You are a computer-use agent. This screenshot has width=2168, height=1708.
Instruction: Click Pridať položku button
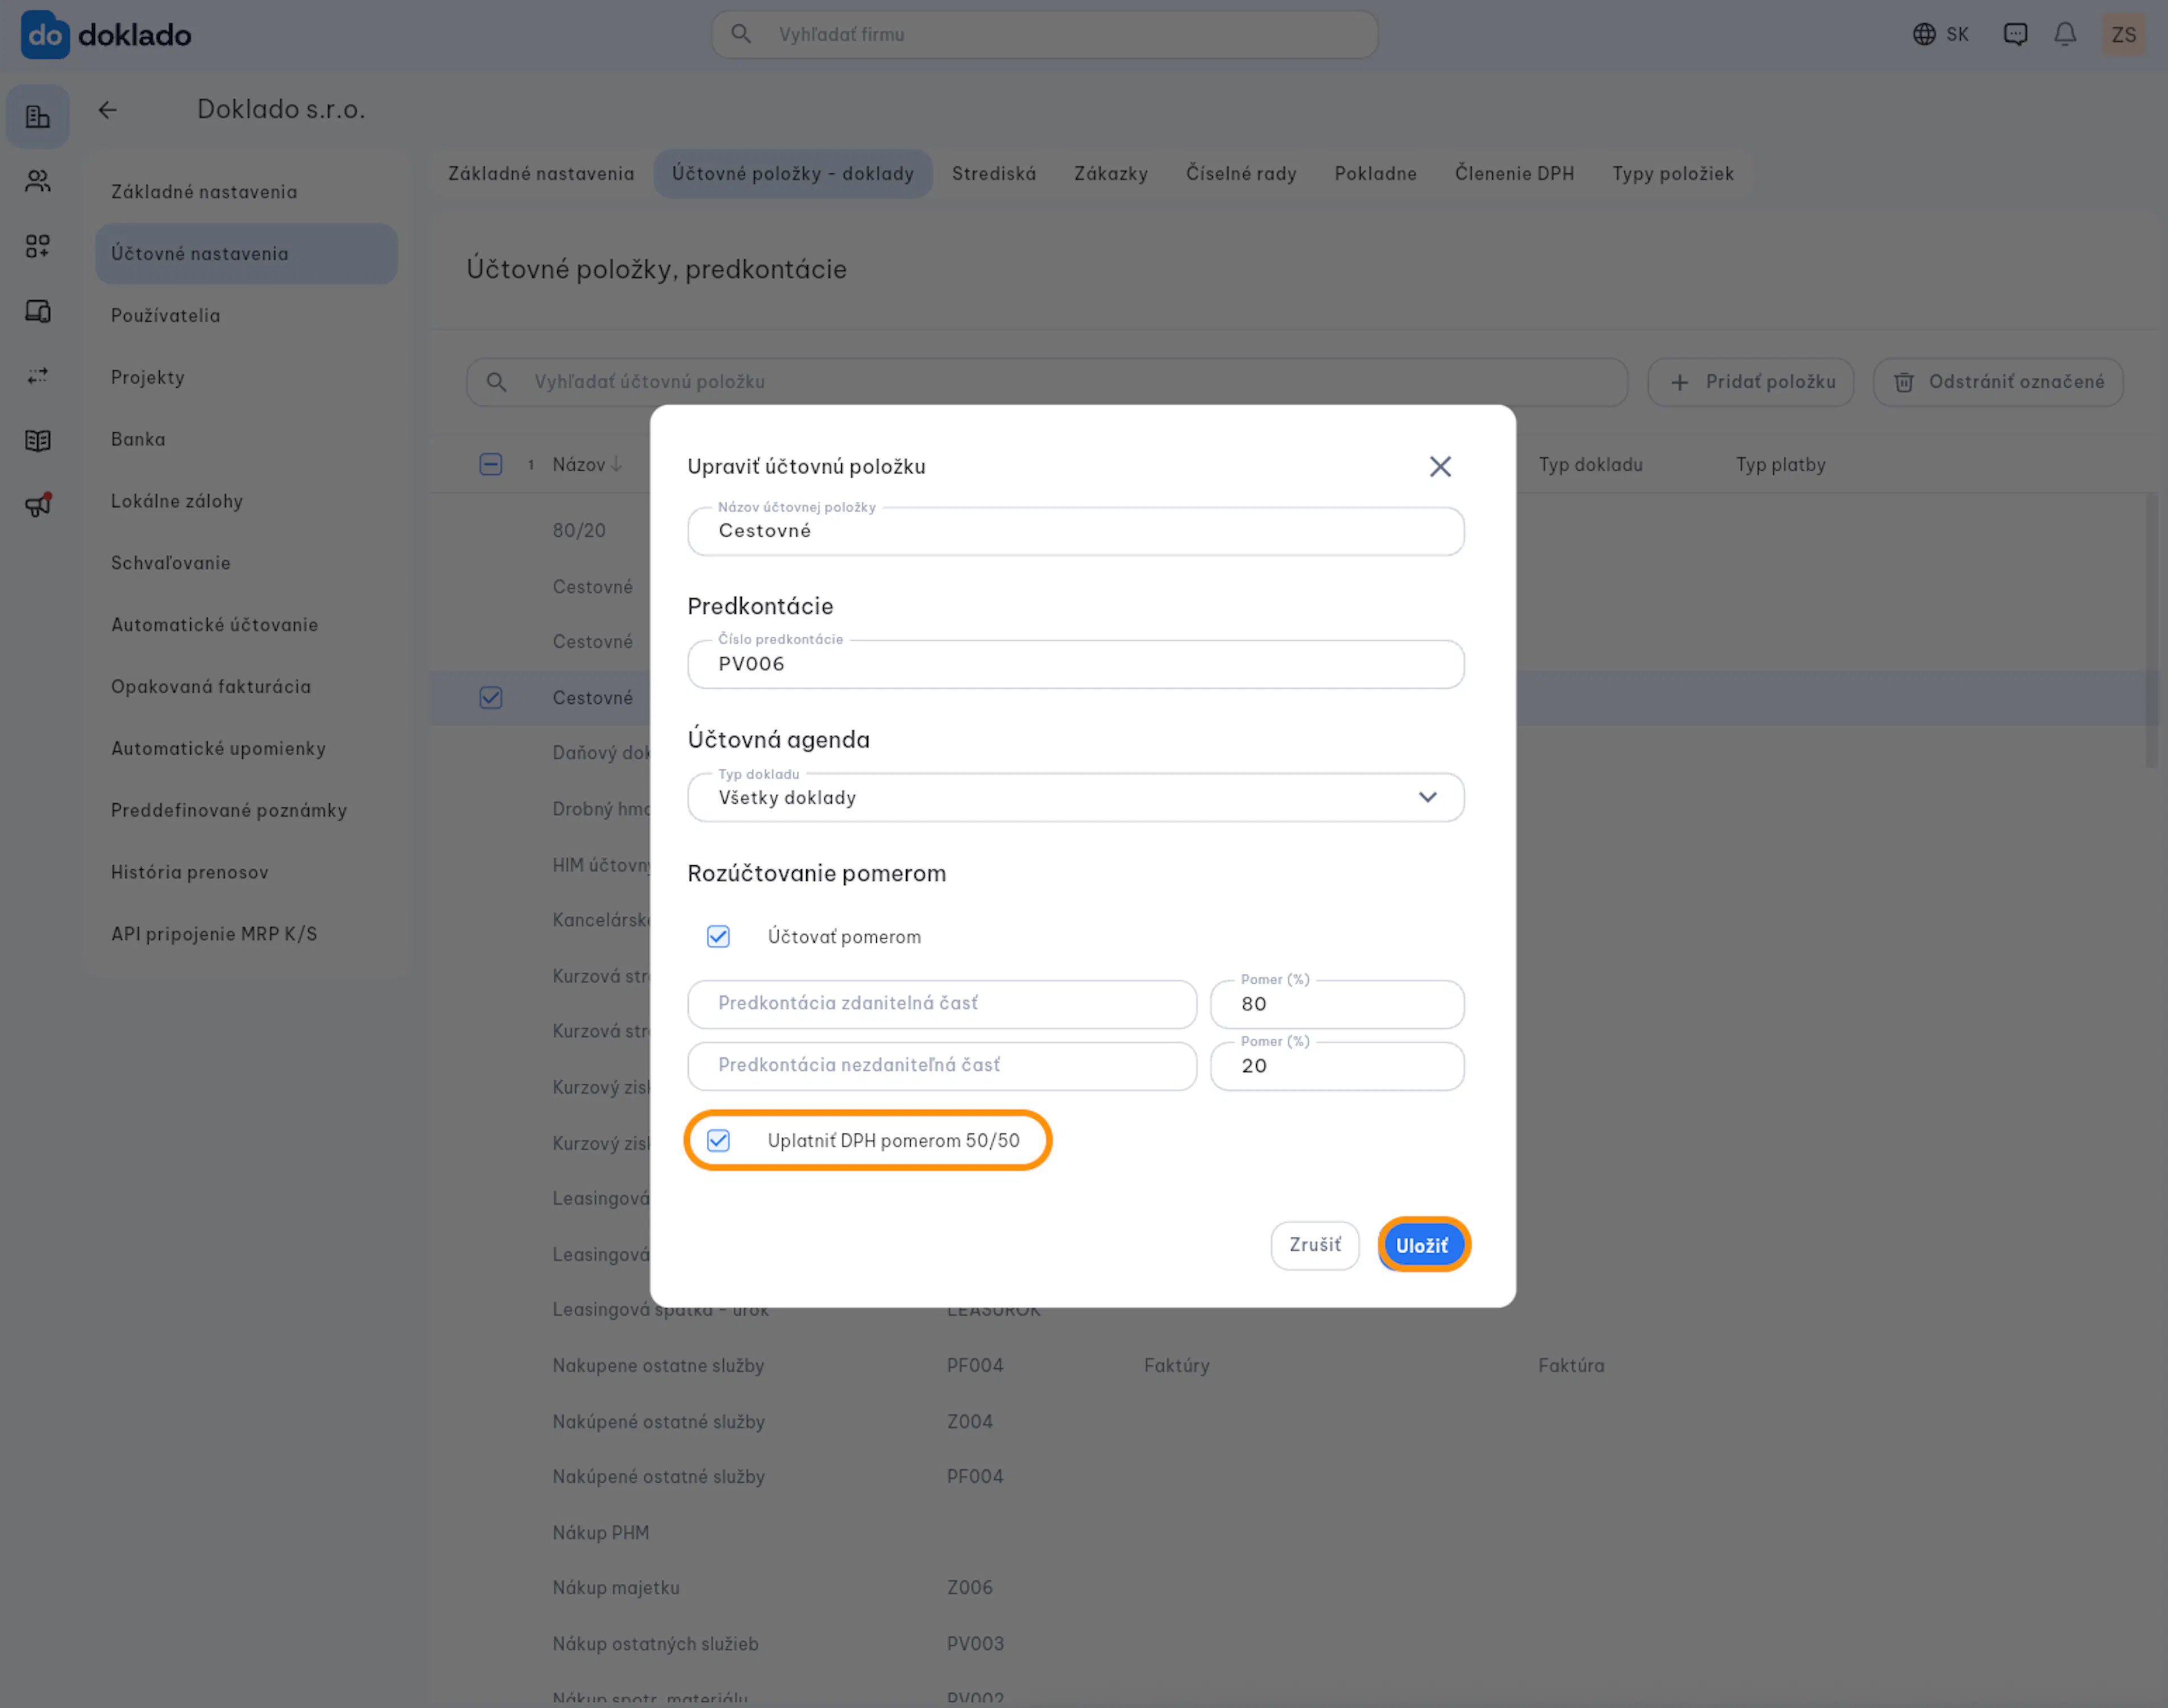tap(1751, 382)
